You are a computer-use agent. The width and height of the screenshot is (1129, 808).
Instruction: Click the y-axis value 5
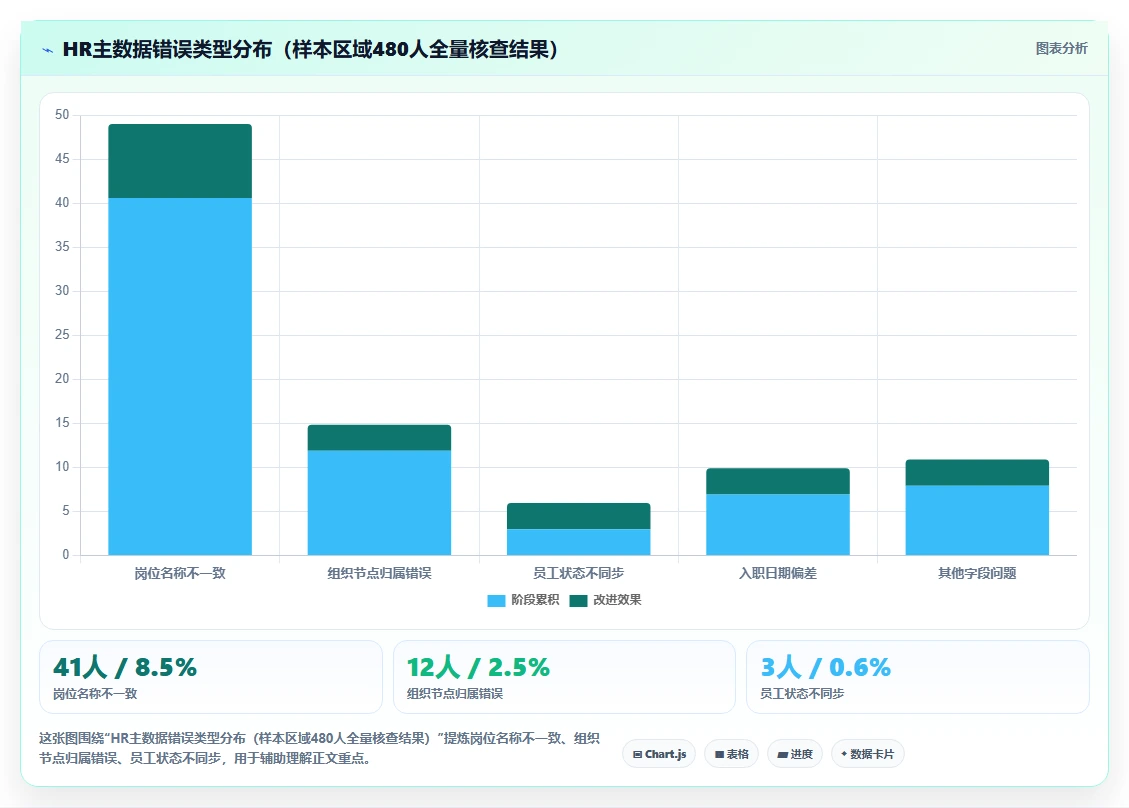point(66,511)
